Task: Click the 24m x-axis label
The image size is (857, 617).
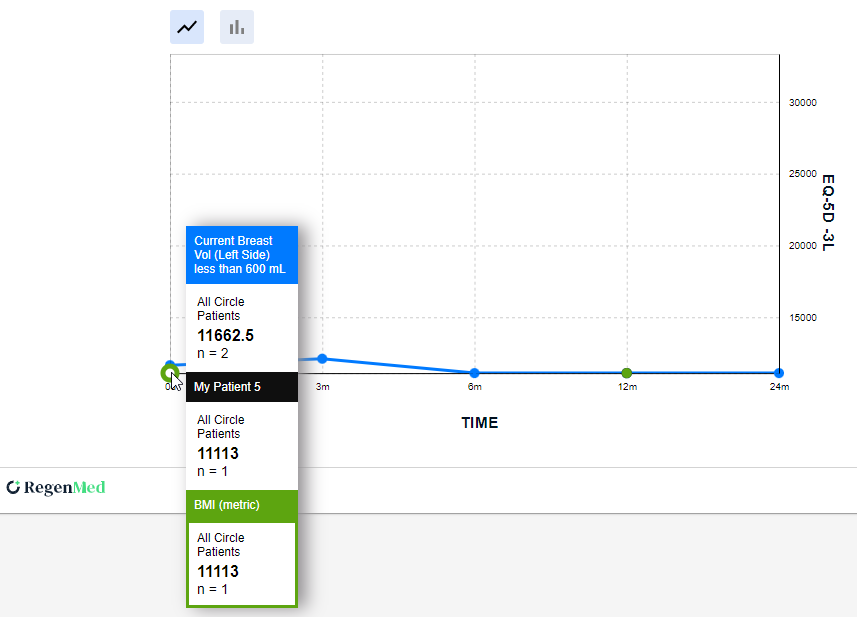Action: (778, 387)
